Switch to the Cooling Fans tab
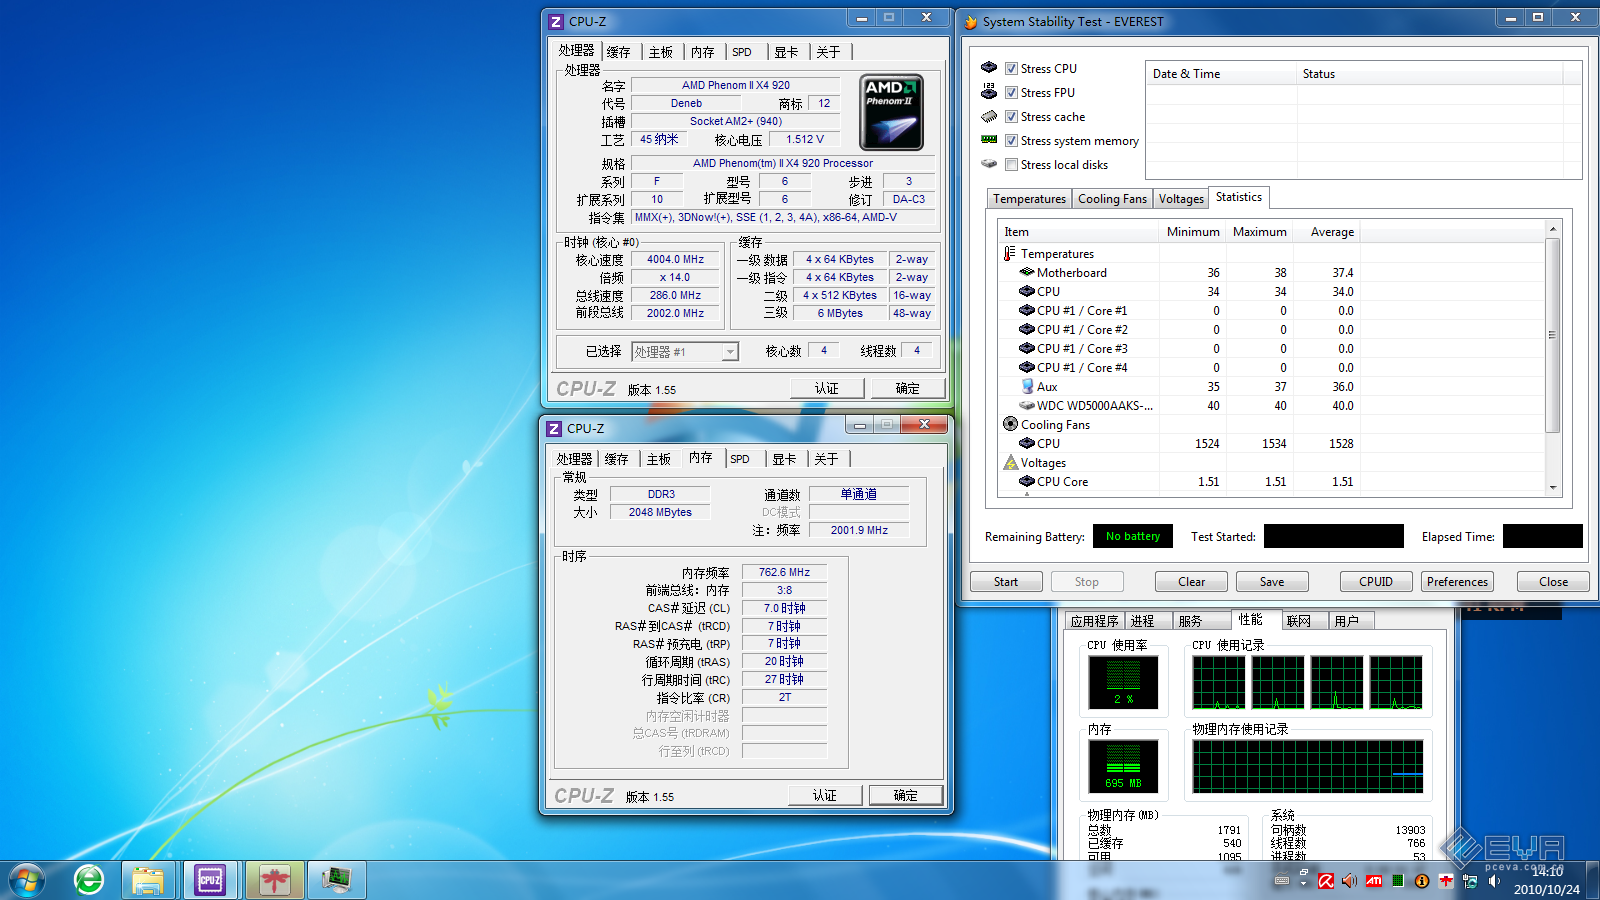Image resolution: width=1600 pixels, height=900 pixels. tap(1112, 199)
